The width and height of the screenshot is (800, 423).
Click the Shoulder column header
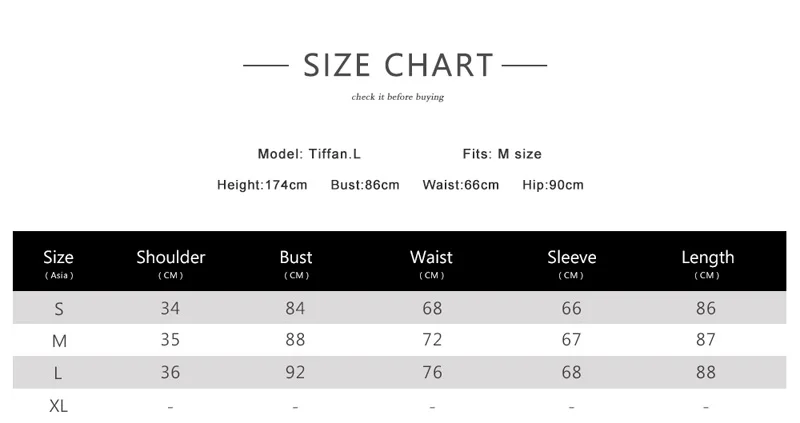[x=171, y=263]
